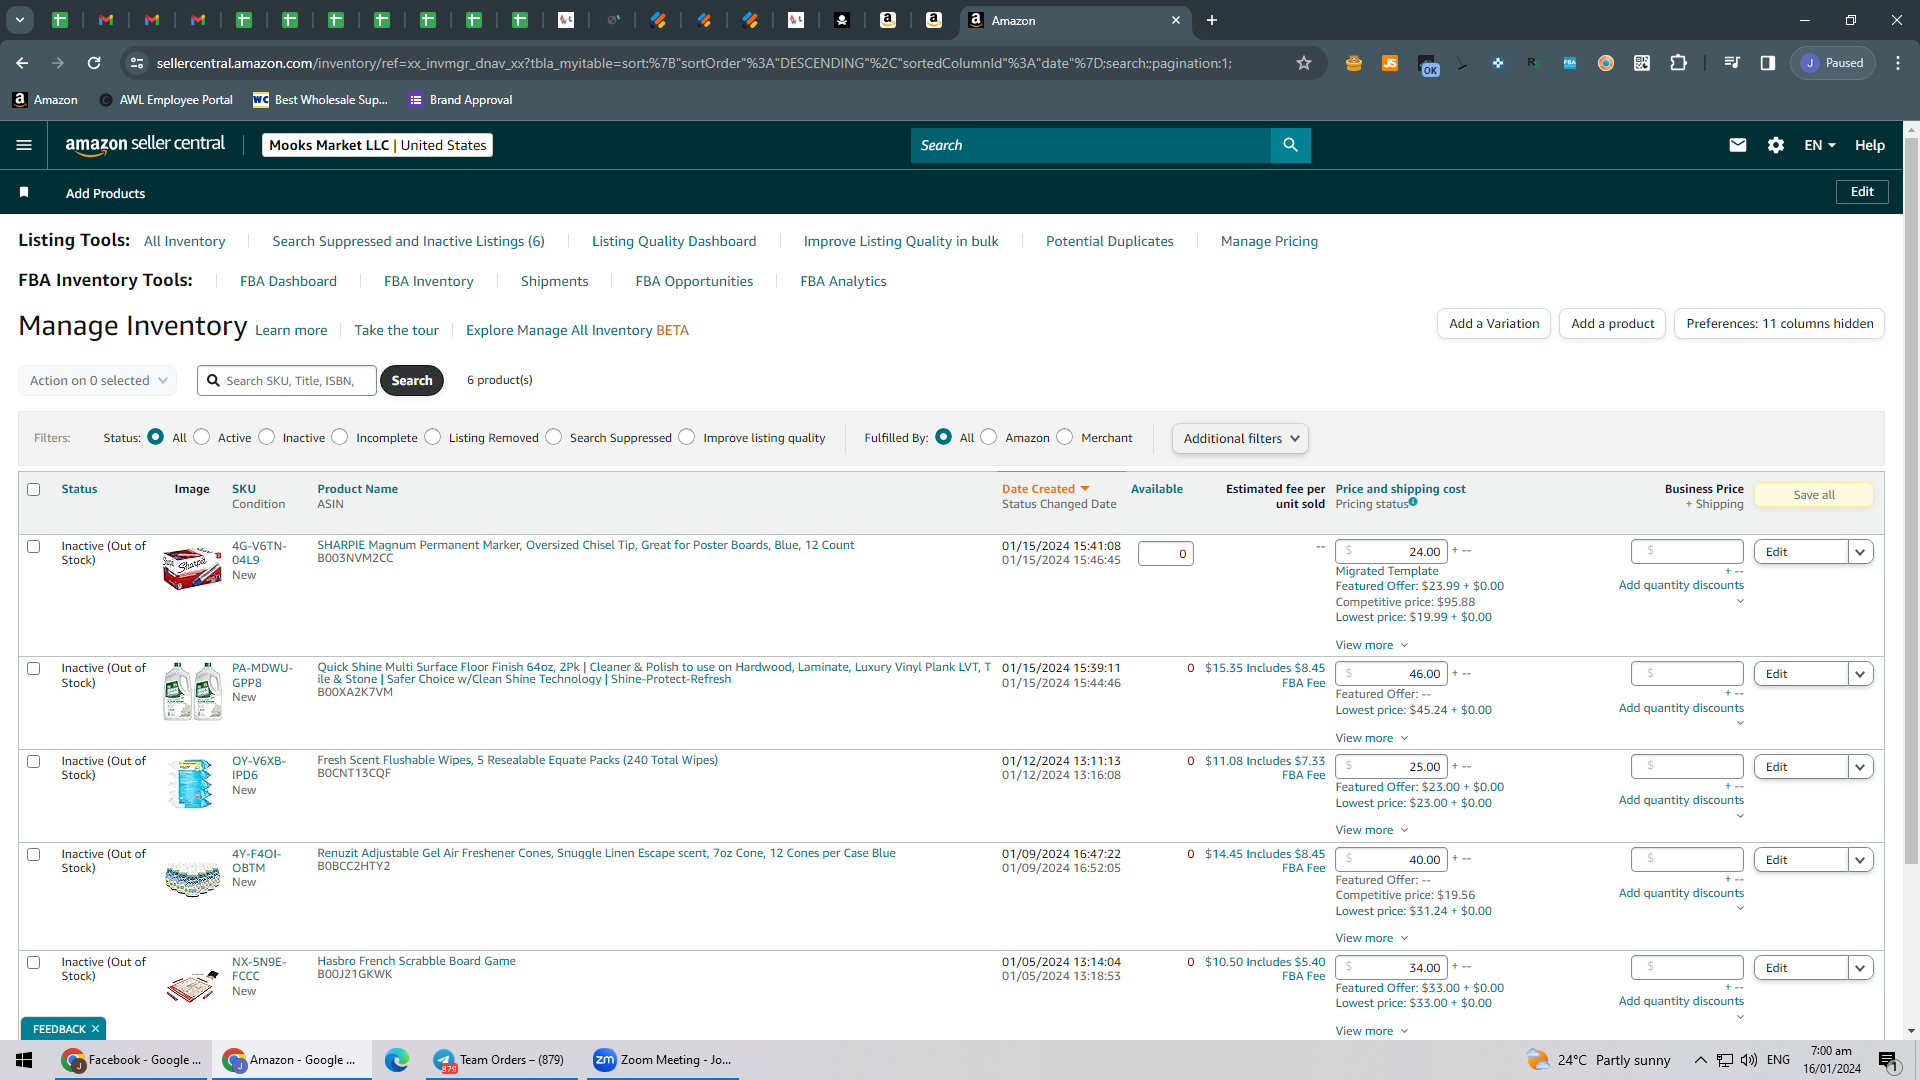The height and width of the screenshot is (1080, 1920).
Task: Open the Chrome extensions puzzle icon
Action: point(1678,63)
